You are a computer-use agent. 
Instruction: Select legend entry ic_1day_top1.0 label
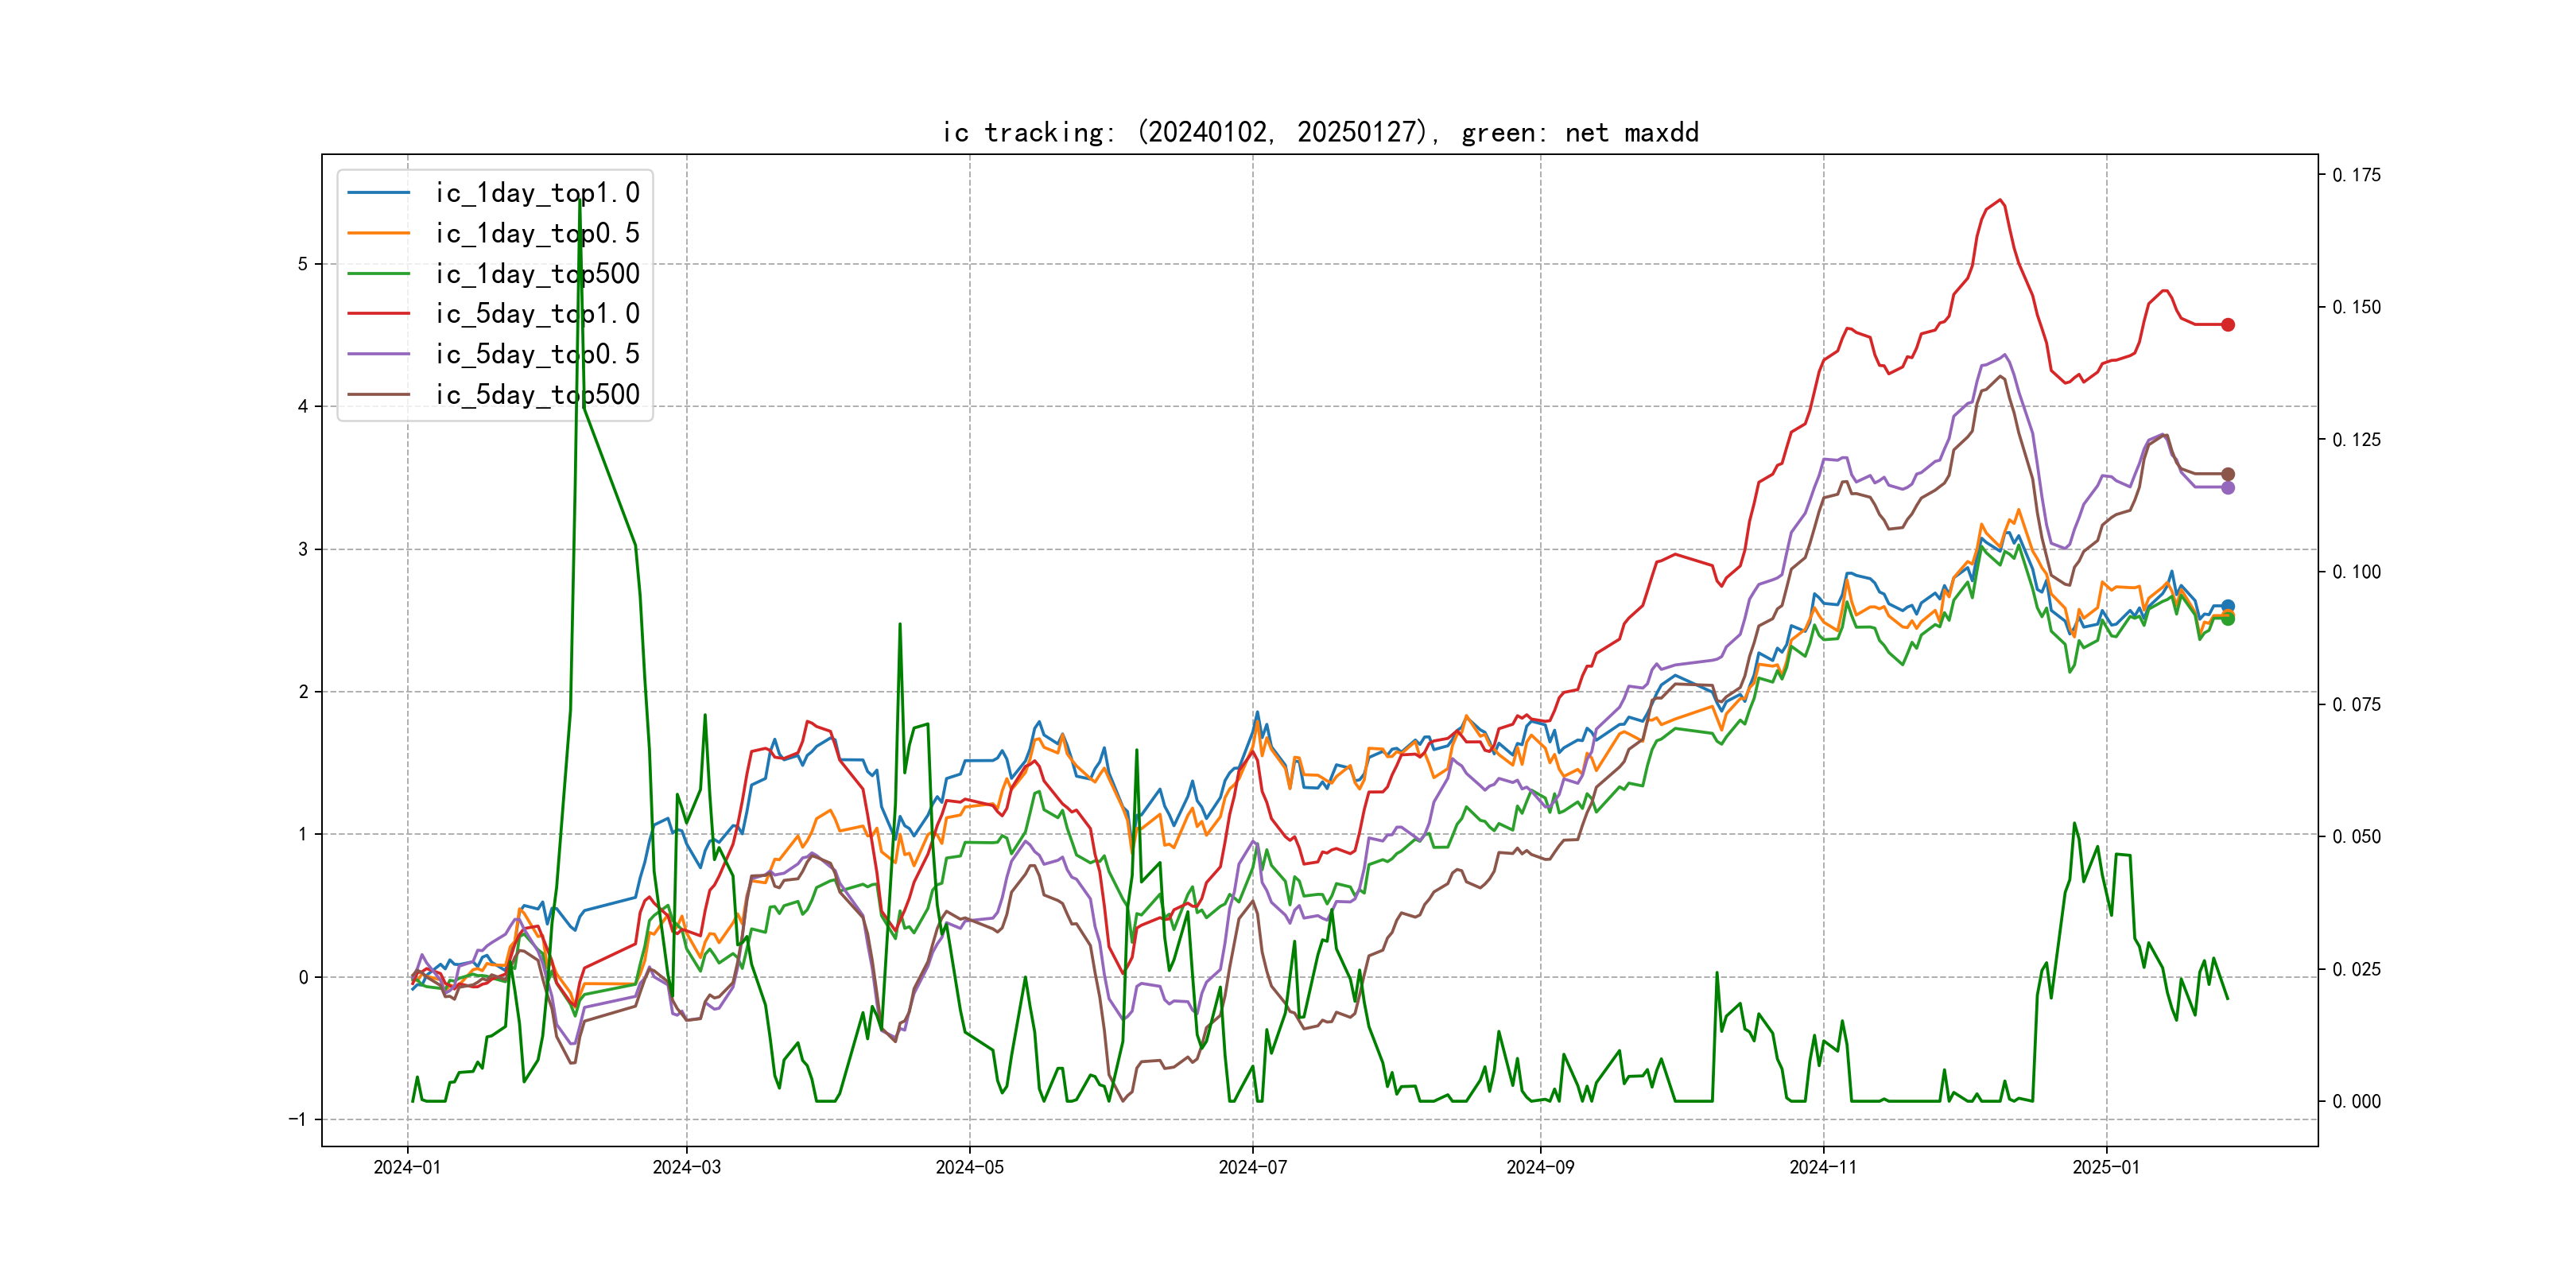537,193
